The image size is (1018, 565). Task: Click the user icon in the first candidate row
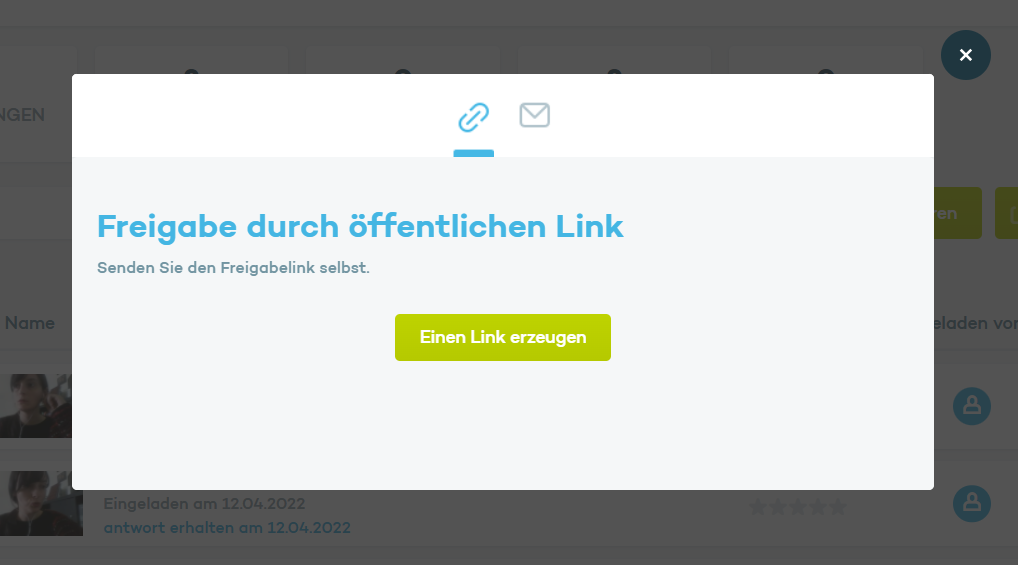pos(971,407)
